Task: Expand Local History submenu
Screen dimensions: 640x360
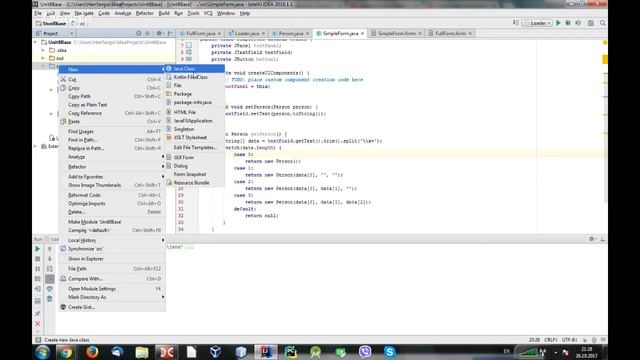Action: point(112,240)
